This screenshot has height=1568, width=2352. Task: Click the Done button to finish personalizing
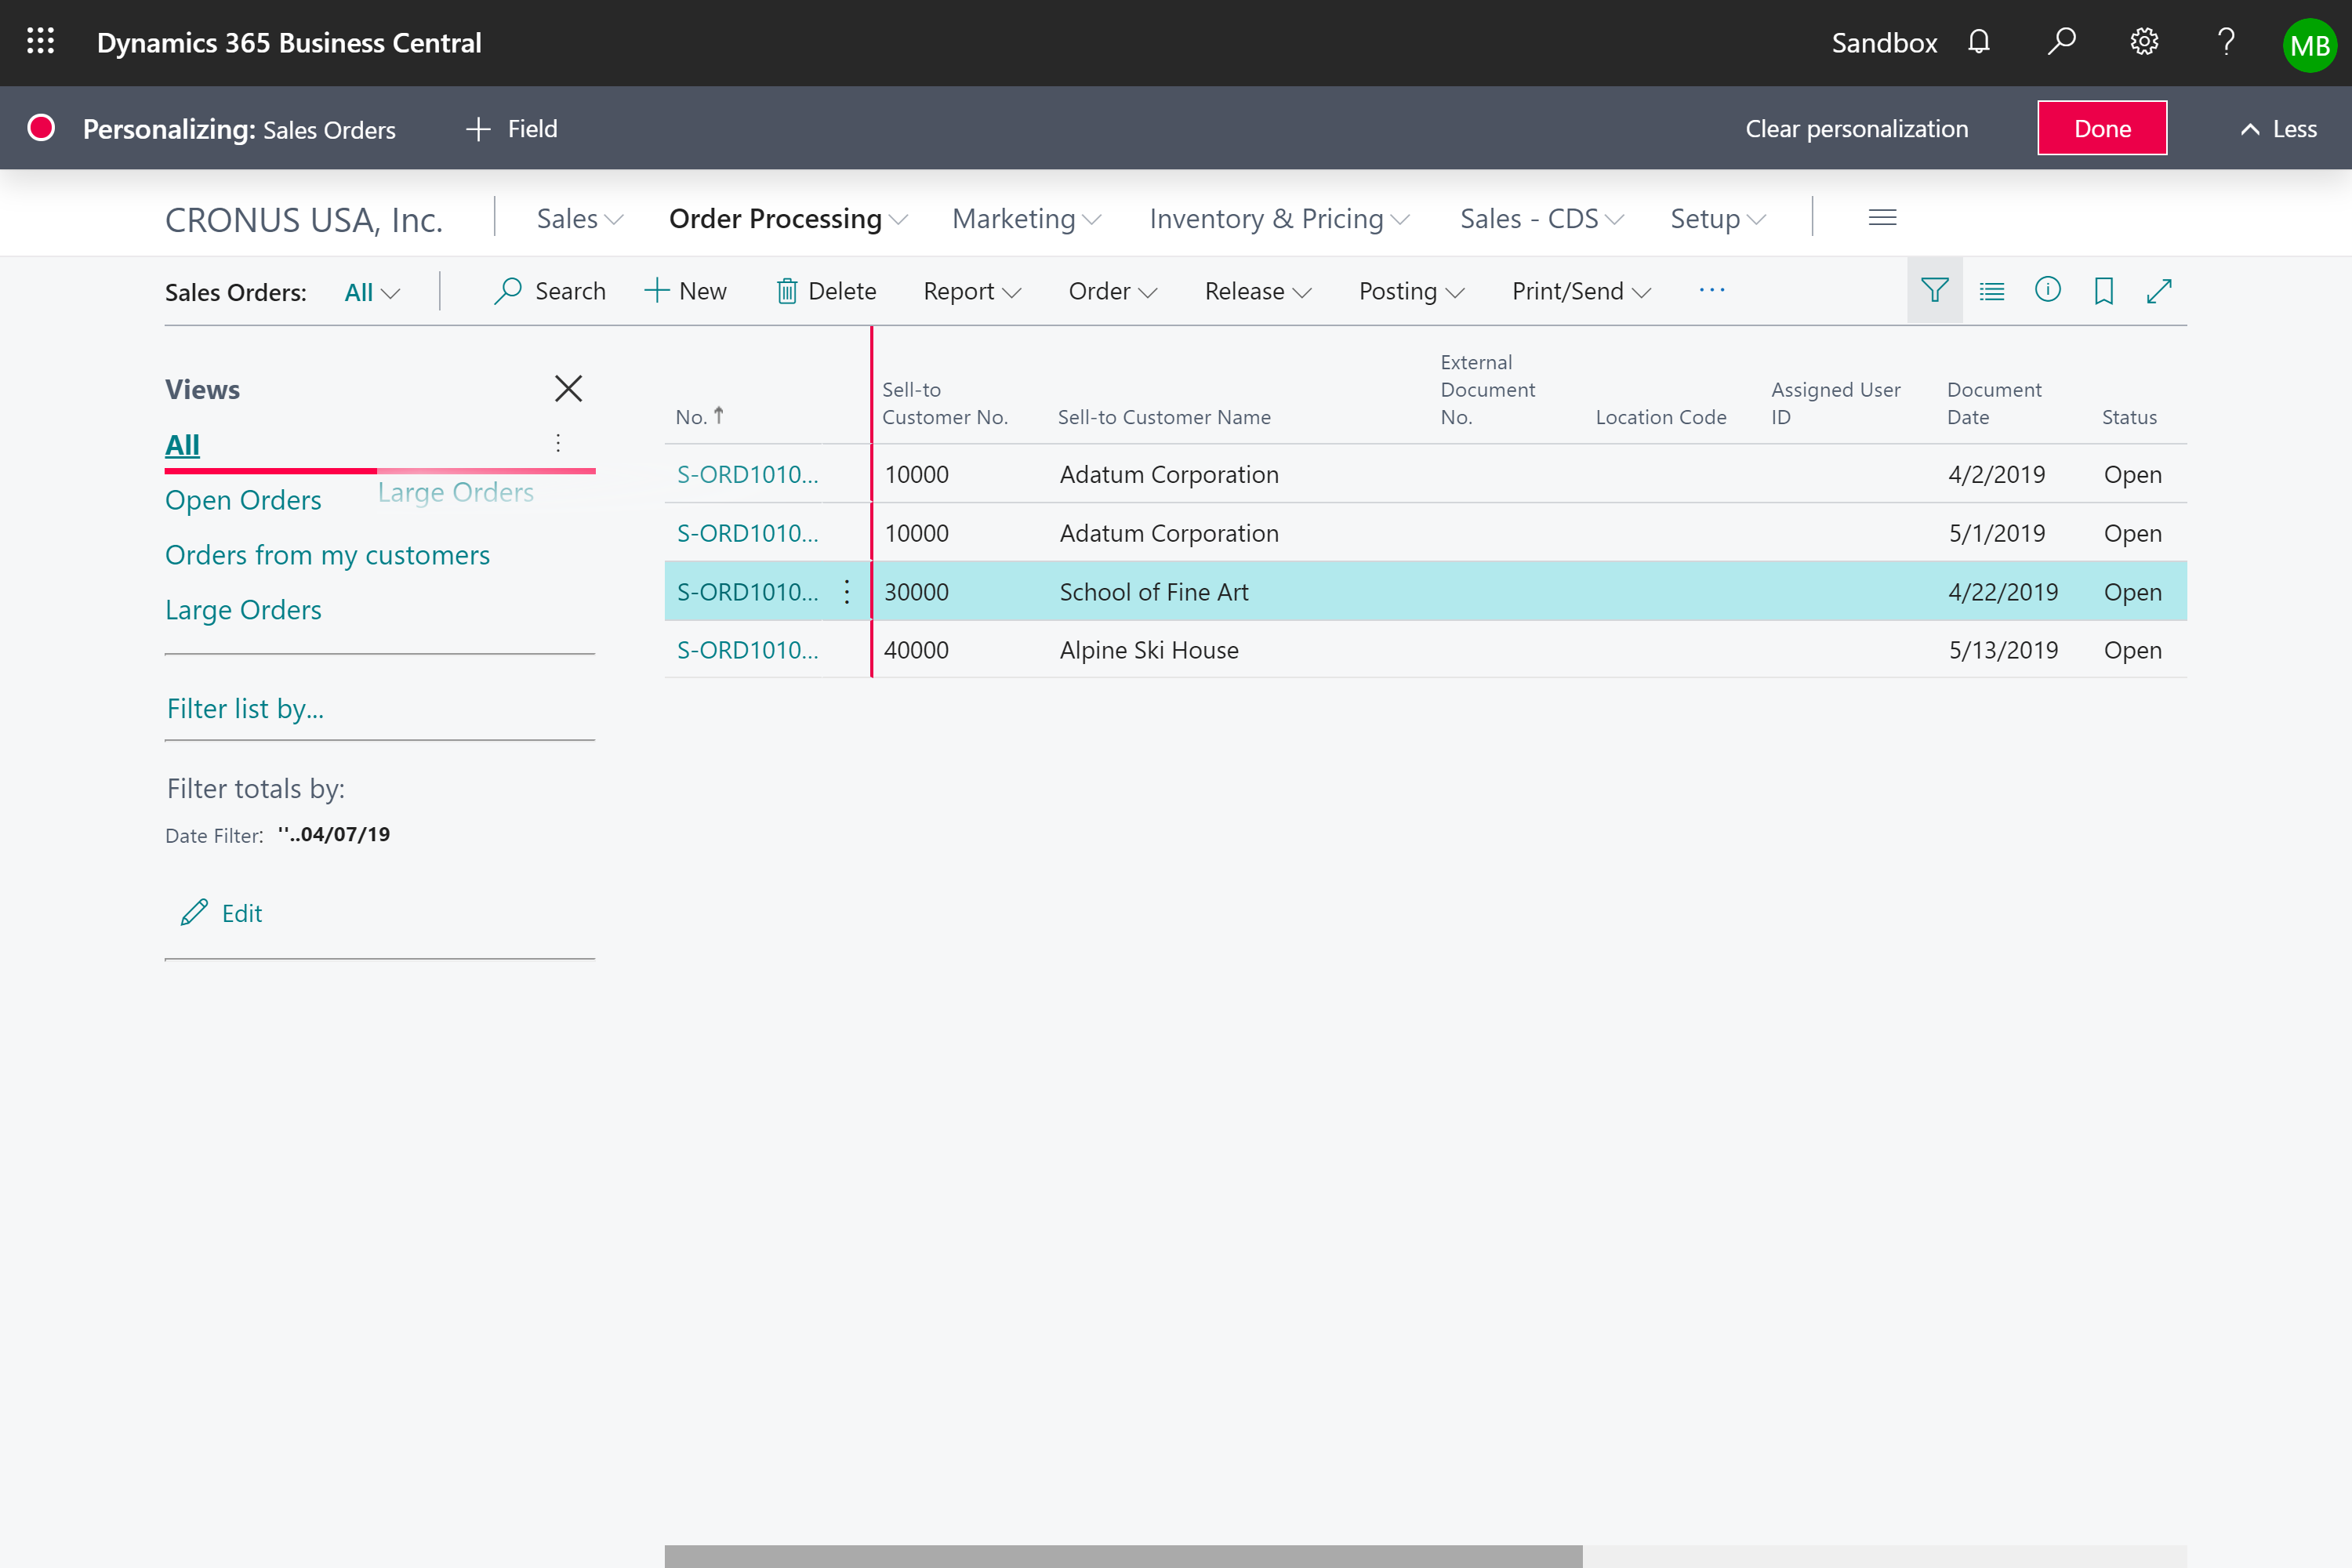pos(2102,128)
